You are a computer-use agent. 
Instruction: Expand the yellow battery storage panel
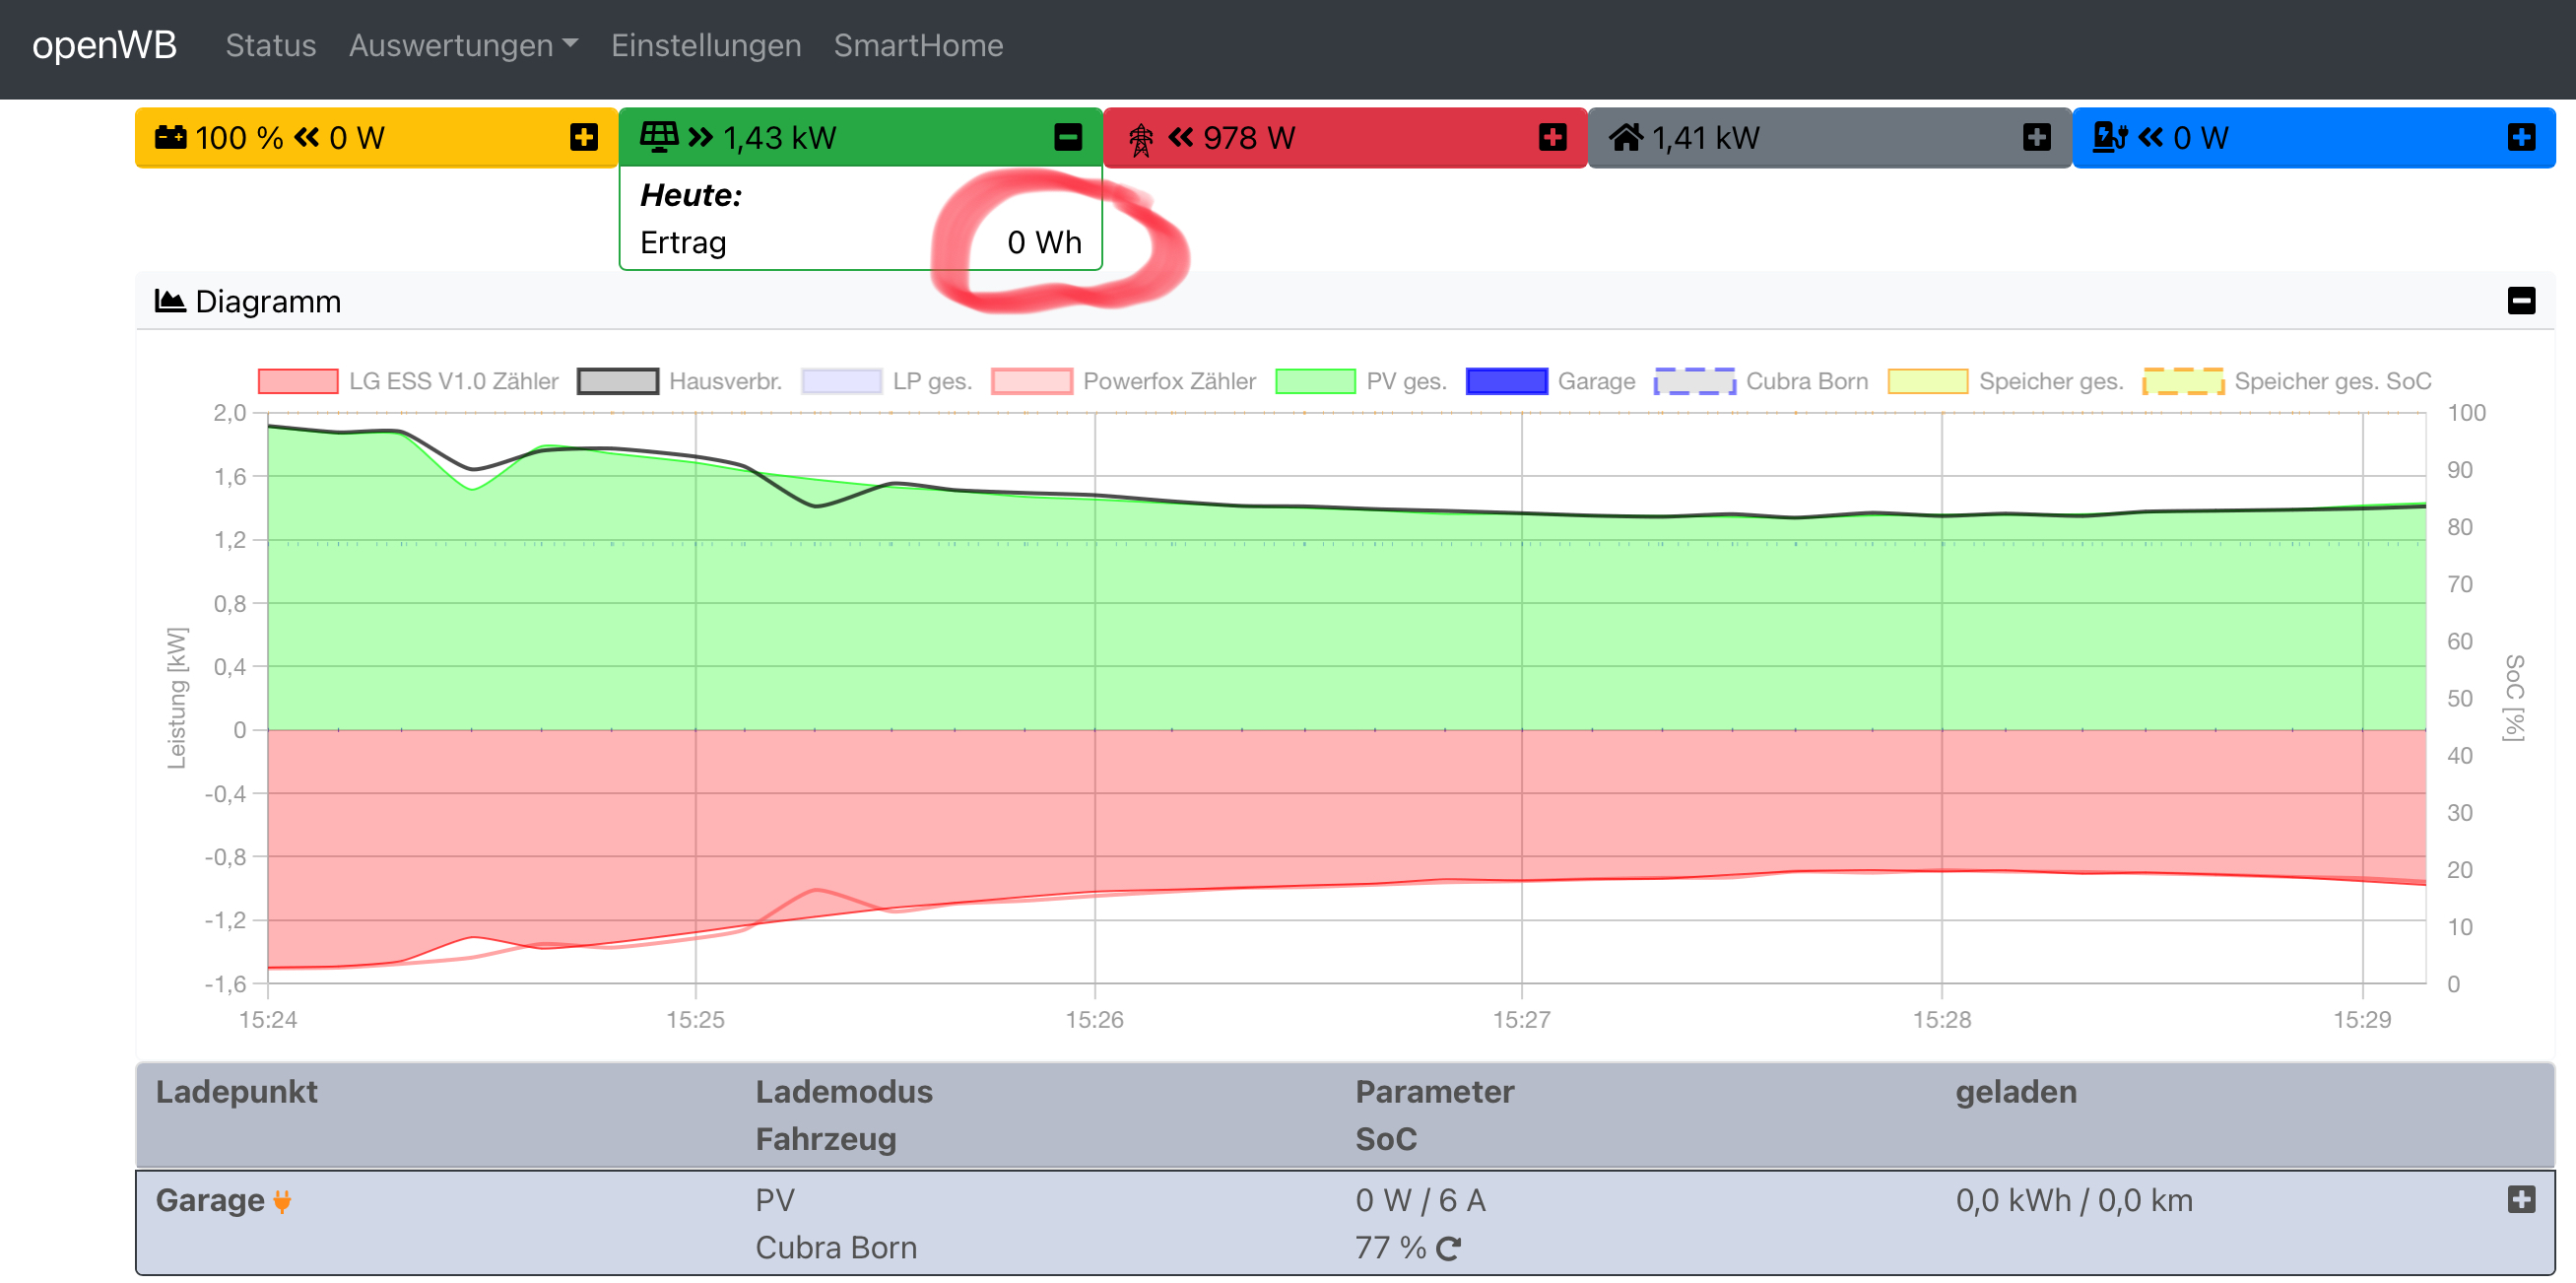[x=584, y=137]
